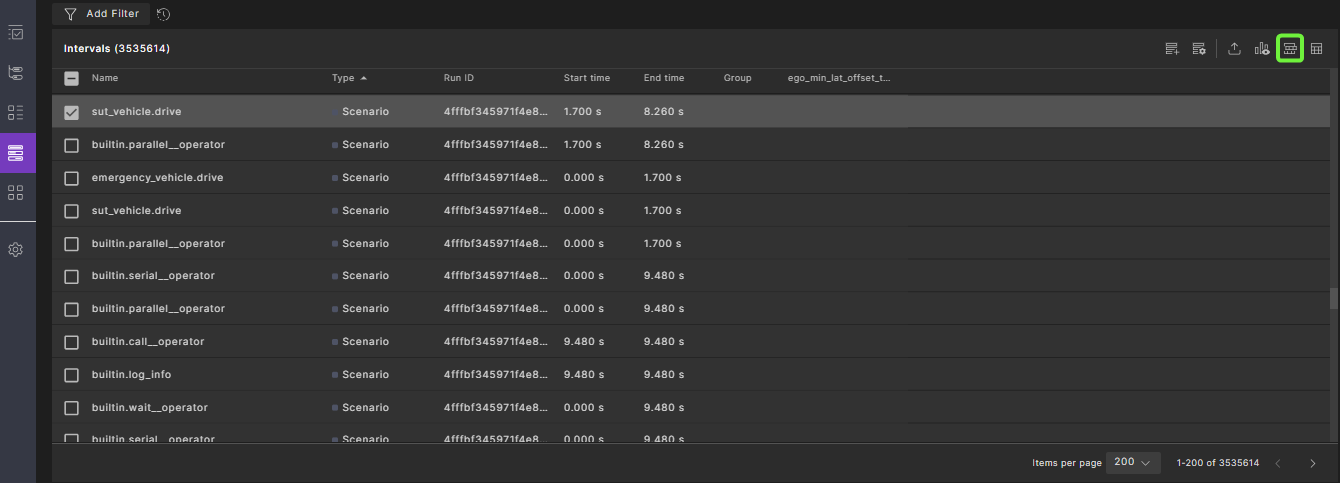Uncheck the selected sut_vehicle.drive row checkbox

[x=71, y=112]
